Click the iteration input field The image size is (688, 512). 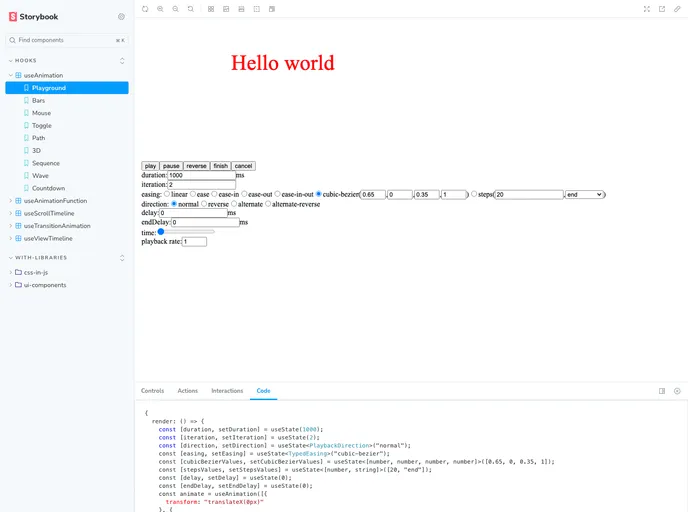click(202, 185)
